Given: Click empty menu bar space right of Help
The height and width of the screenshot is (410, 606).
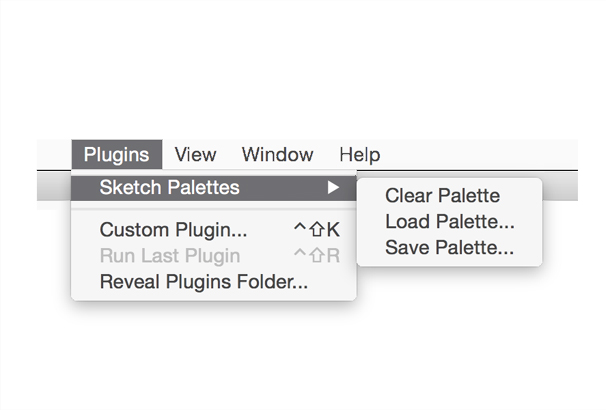Looking at the screenshot, I should click(x=480, y=155).
